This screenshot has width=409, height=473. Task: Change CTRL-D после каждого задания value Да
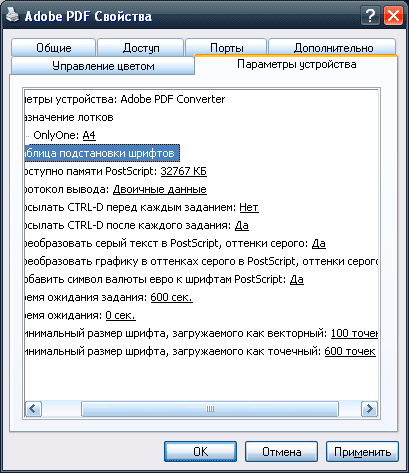click(242, 225)
